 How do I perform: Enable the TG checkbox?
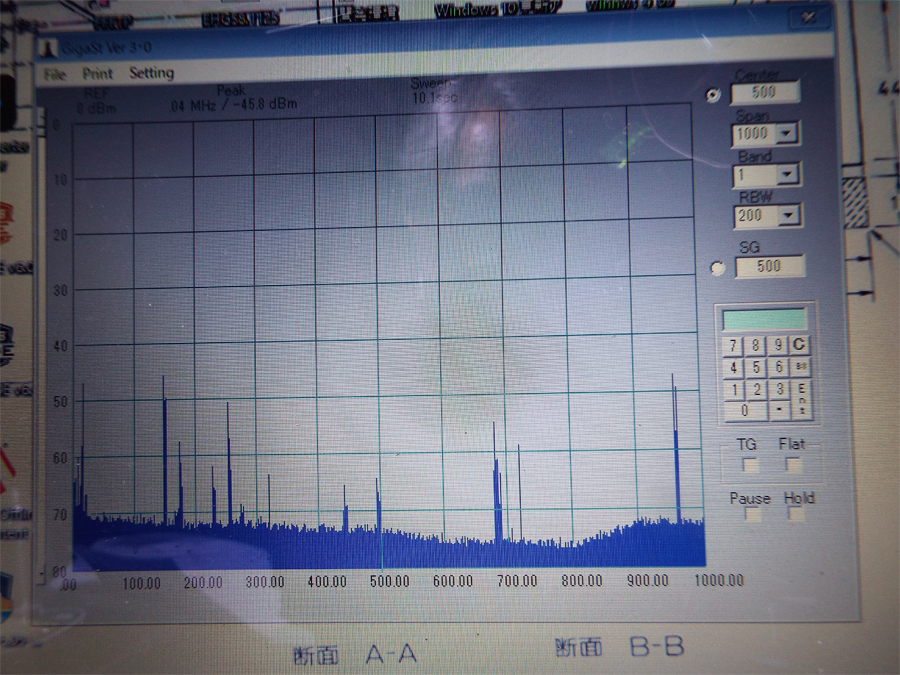[750, 465]
